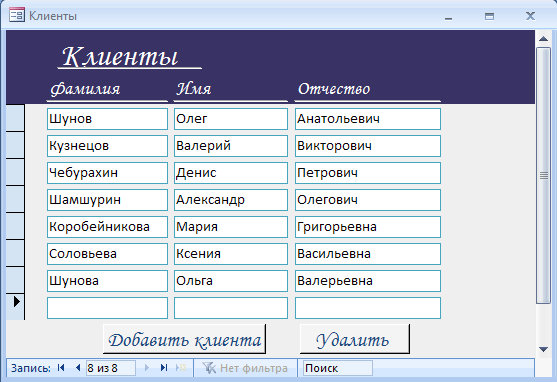Click the Имя column header label
This screenshot has width=557, height=382.
[x=194, y=89]
